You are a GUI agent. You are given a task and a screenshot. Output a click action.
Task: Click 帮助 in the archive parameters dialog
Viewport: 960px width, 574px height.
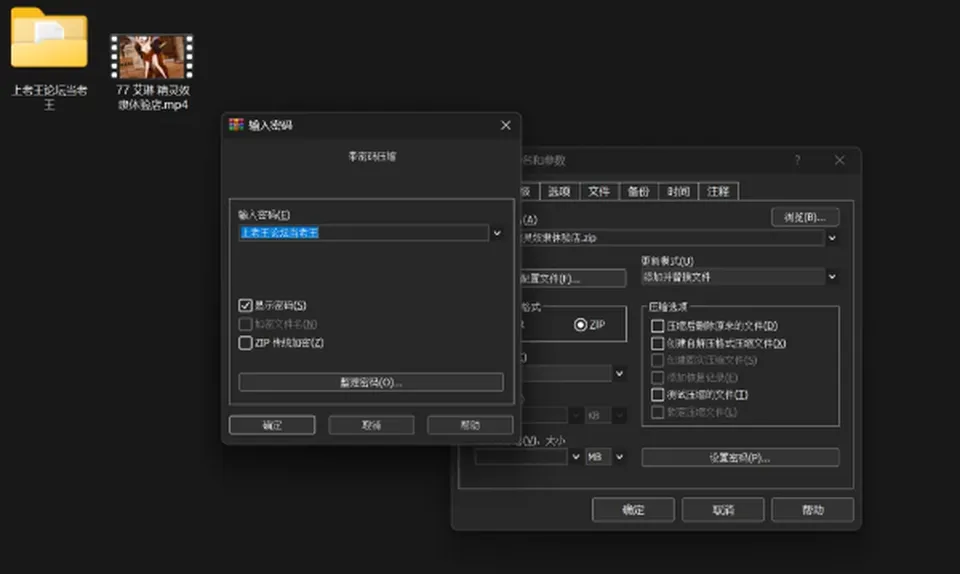(812, 510)
